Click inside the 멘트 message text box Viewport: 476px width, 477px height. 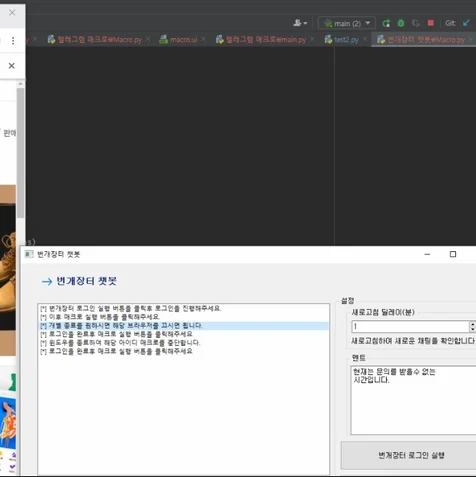tap(413, 400)
